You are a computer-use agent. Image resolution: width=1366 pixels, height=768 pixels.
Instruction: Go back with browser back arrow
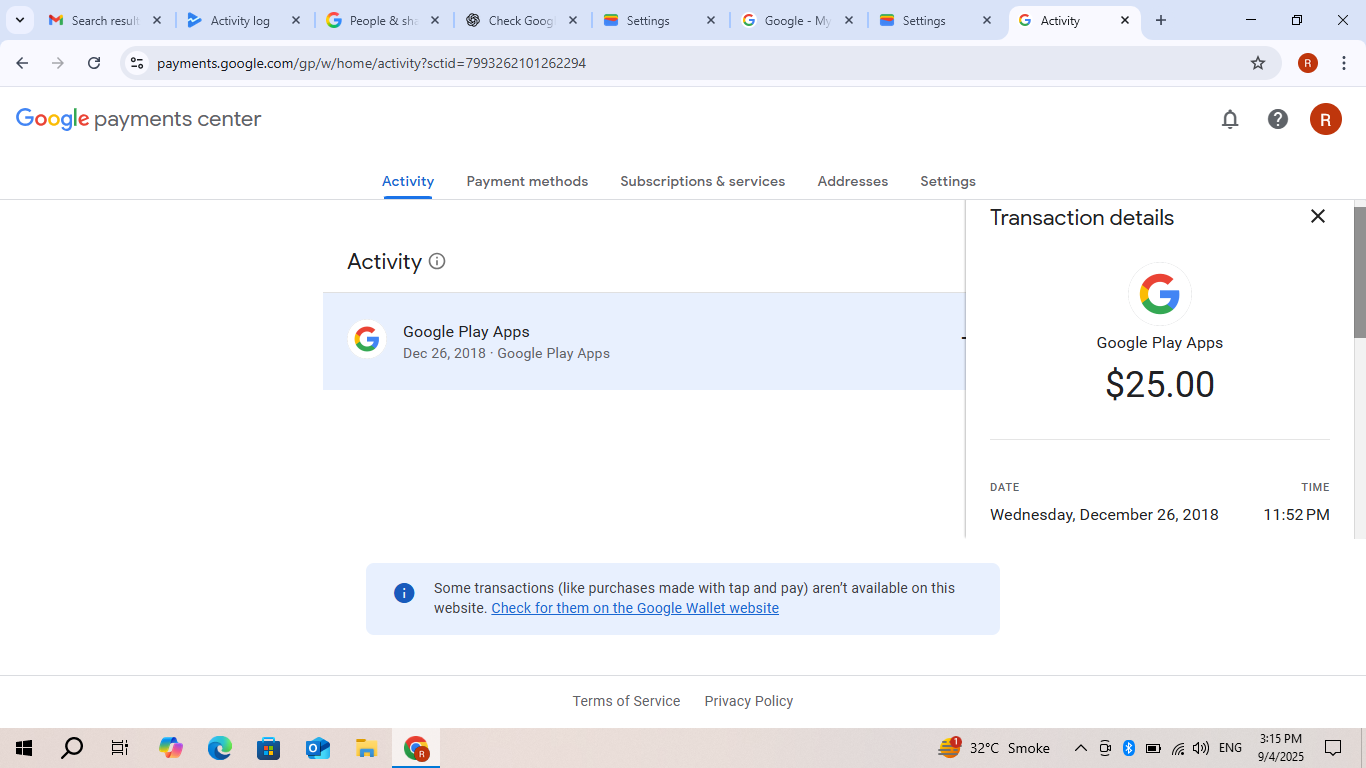pyautogui.click(x=22, y=63)
